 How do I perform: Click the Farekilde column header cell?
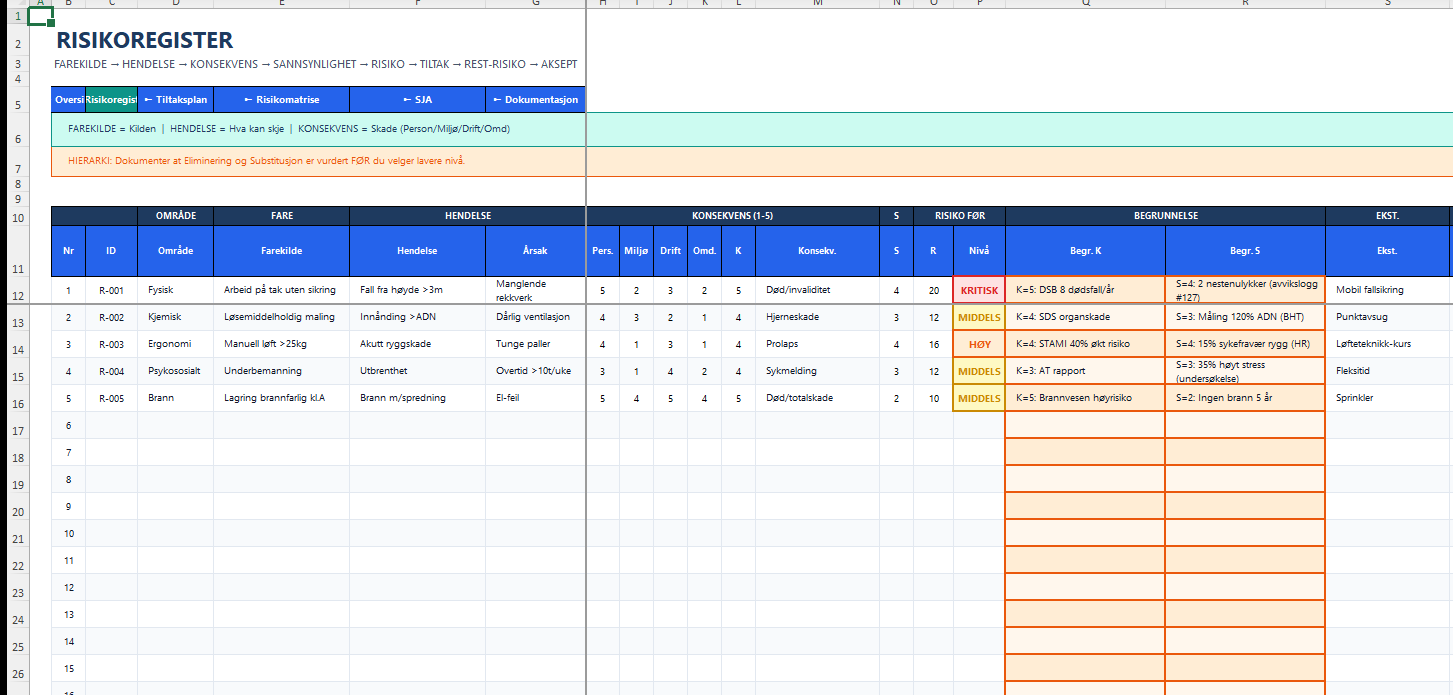pos(281,251)
